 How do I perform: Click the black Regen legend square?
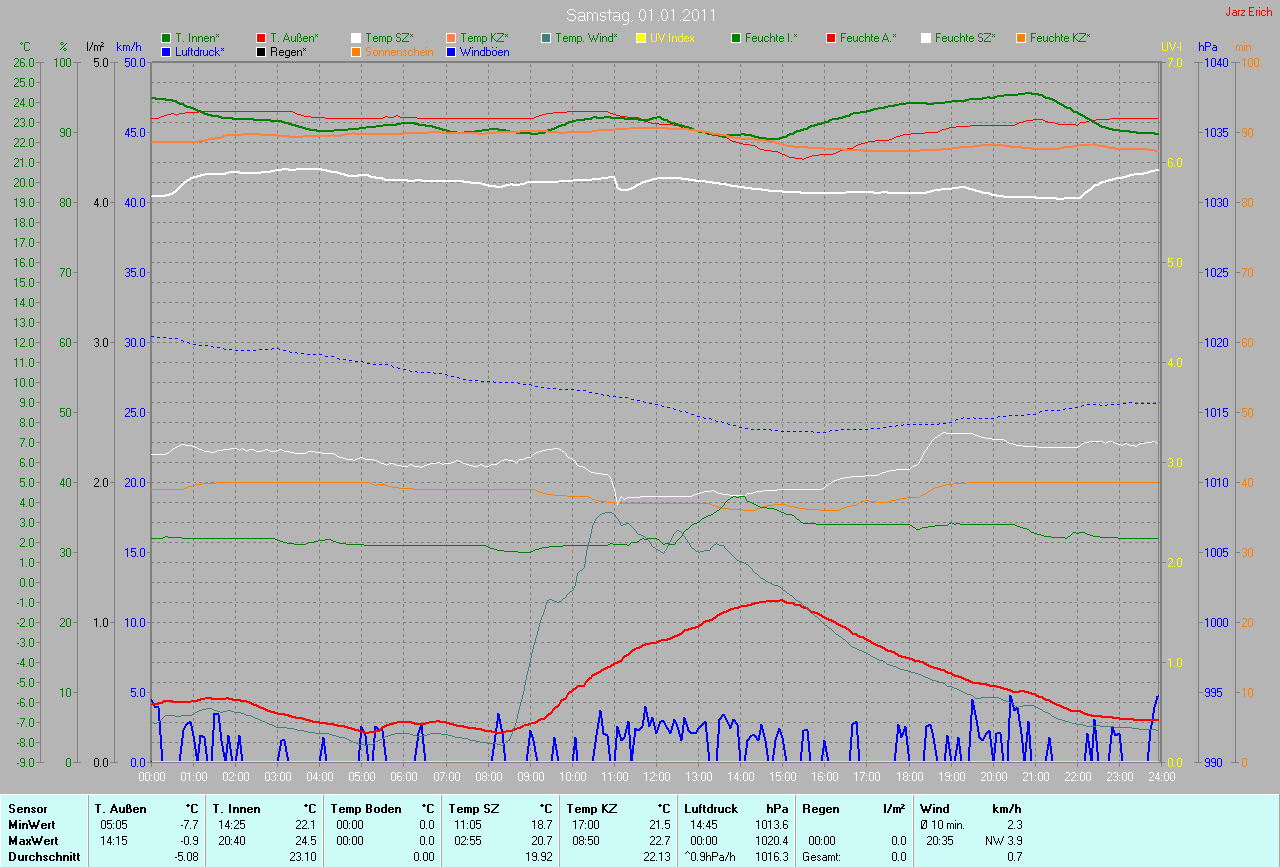point(262,51)
